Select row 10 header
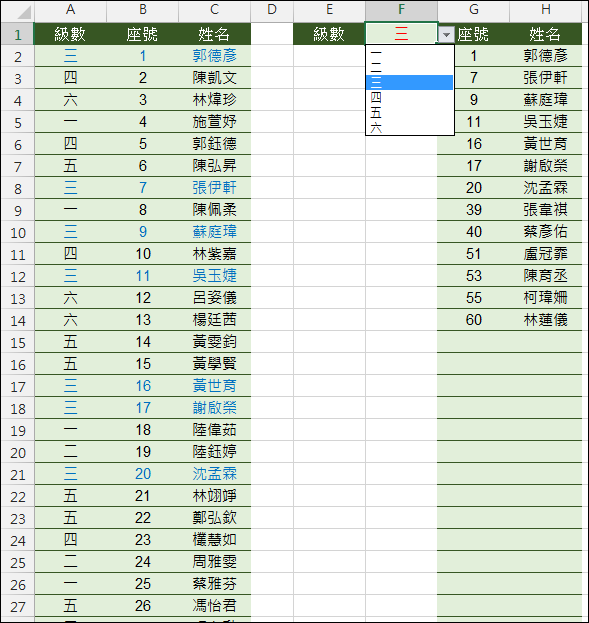The width and height of the screenshot is (589, 623). tap(18, 232)
